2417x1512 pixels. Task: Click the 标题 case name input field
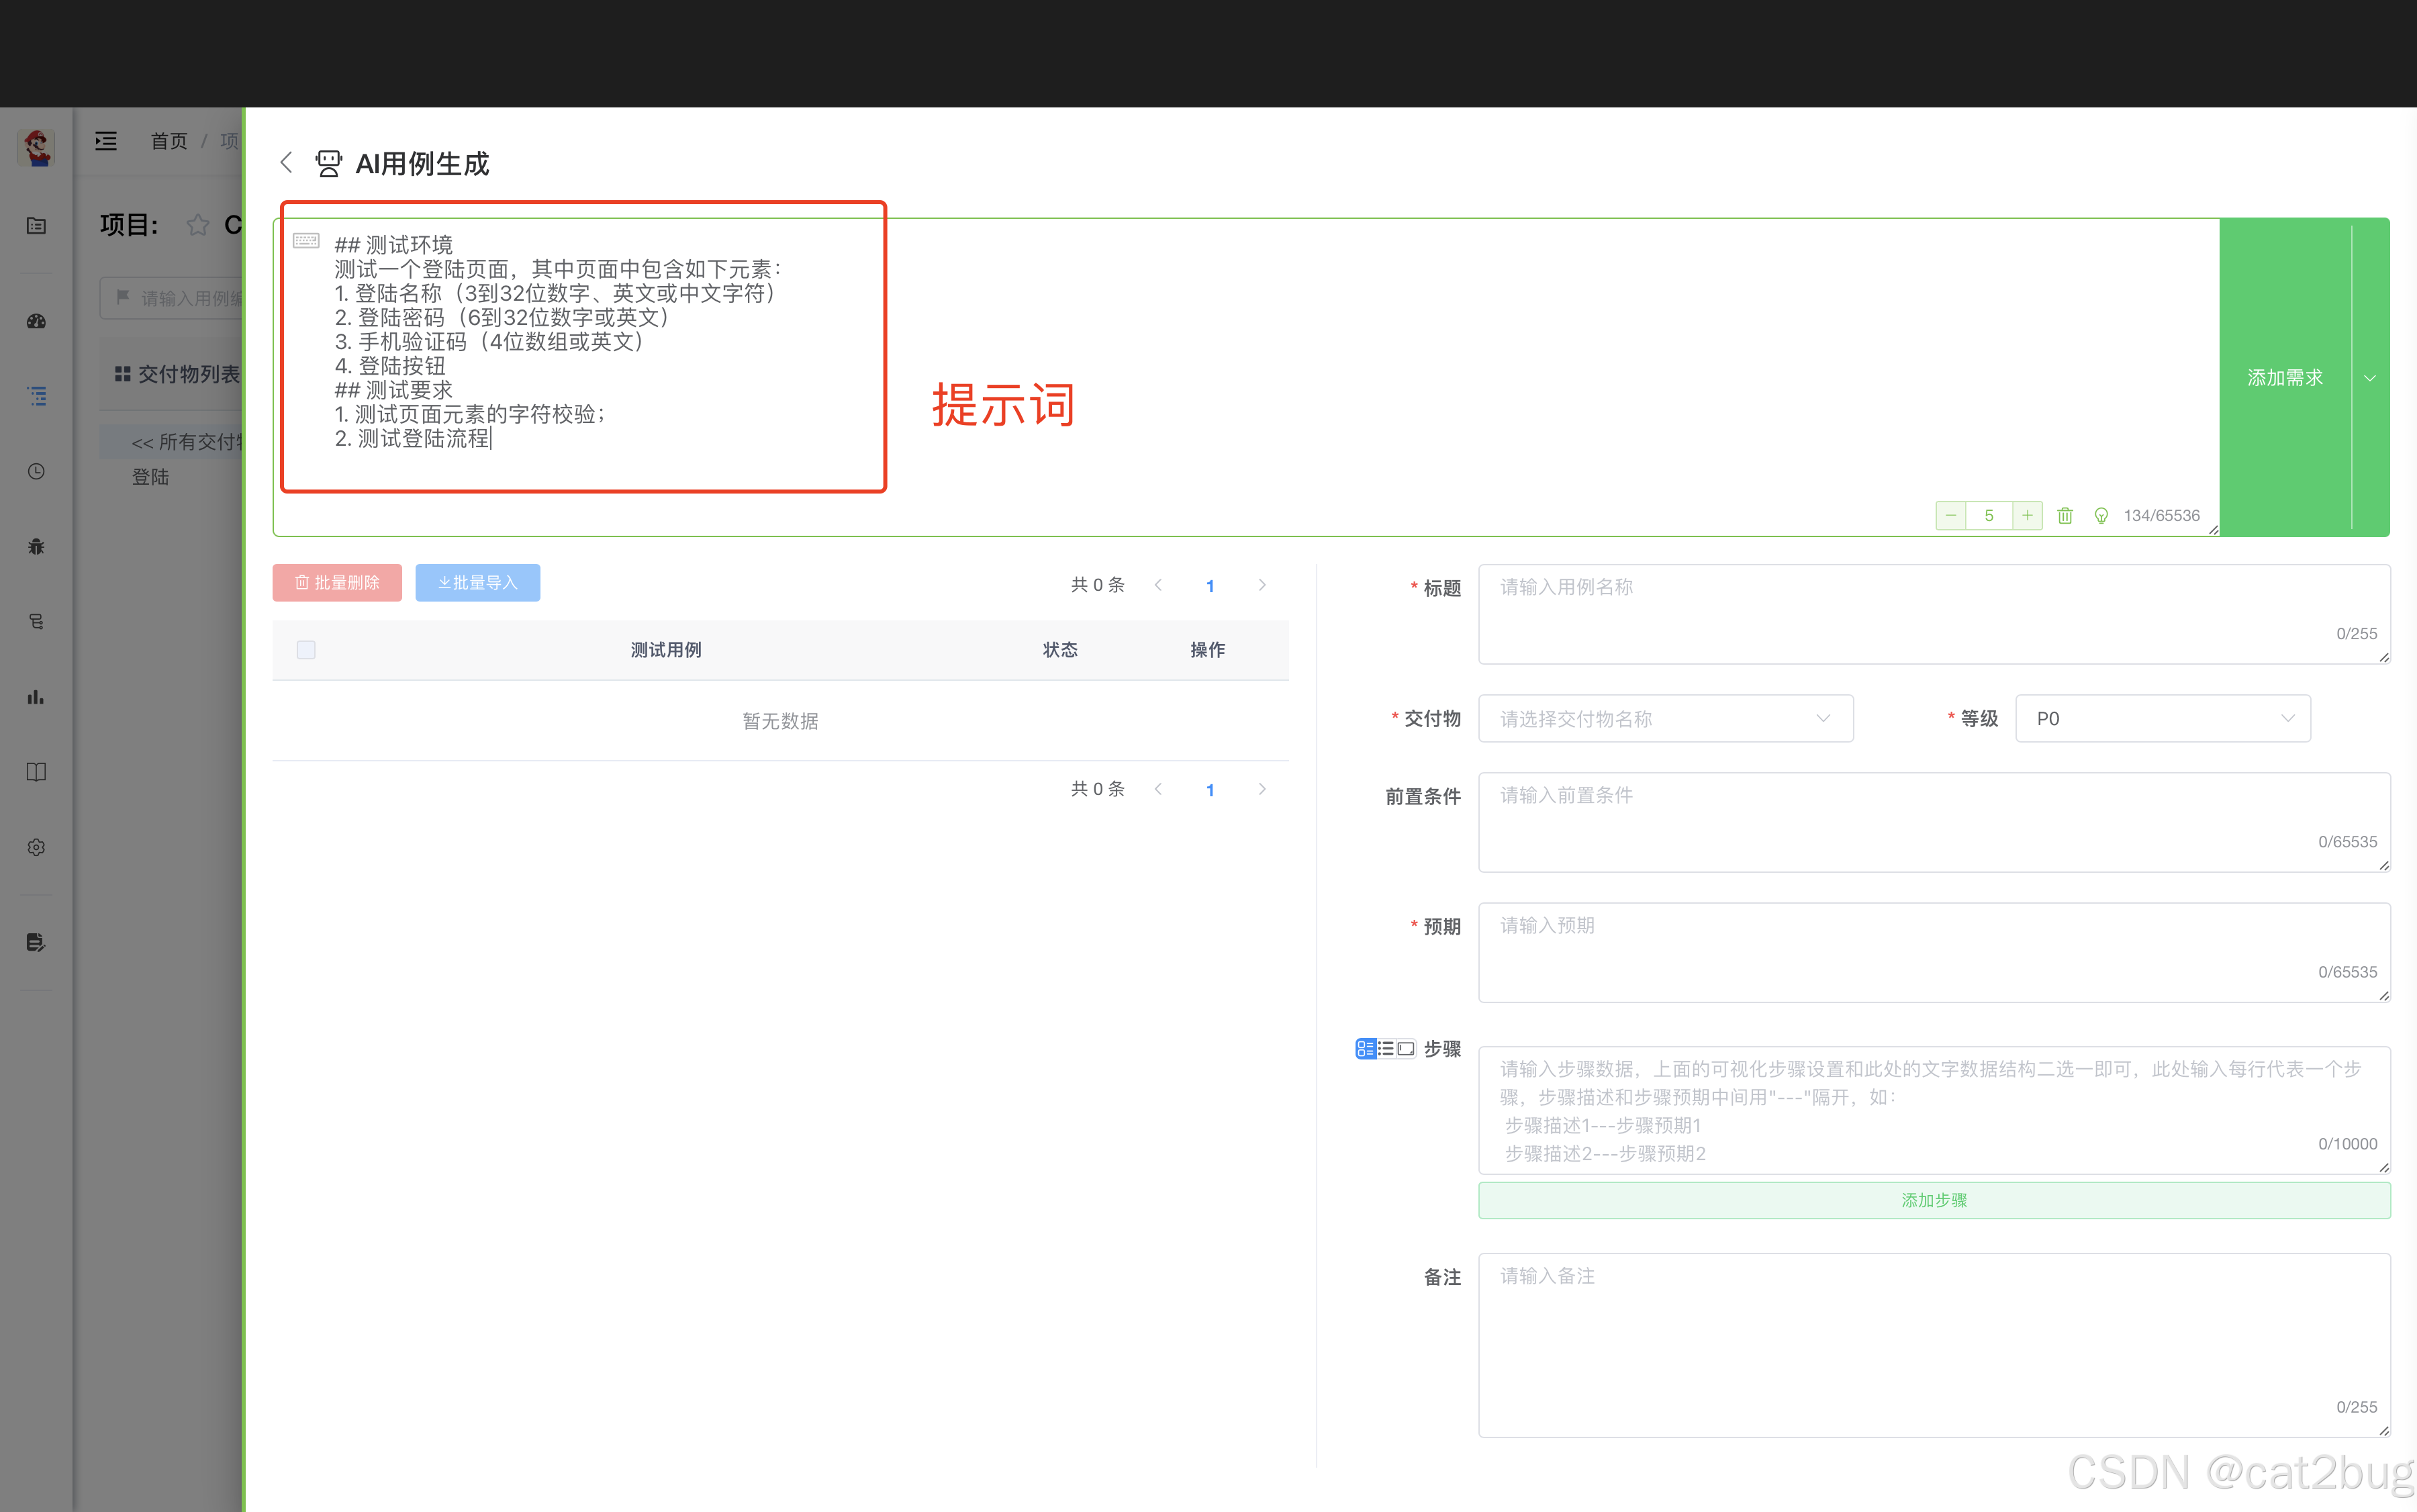[x=1933, y=612]
